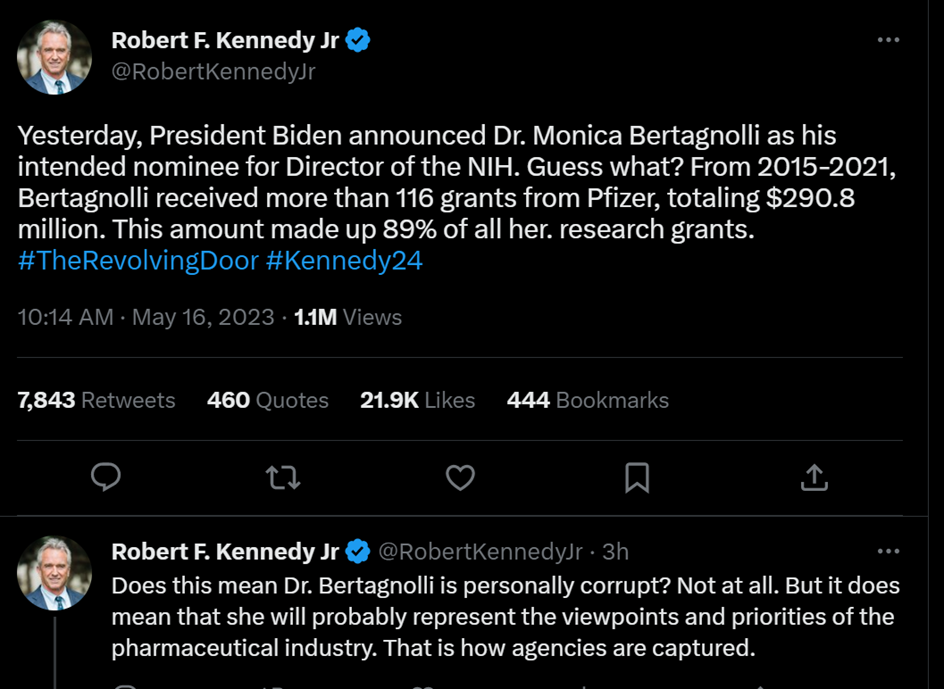Click verified badge on the reply tweet
The image size is (944, 689).
359,551
